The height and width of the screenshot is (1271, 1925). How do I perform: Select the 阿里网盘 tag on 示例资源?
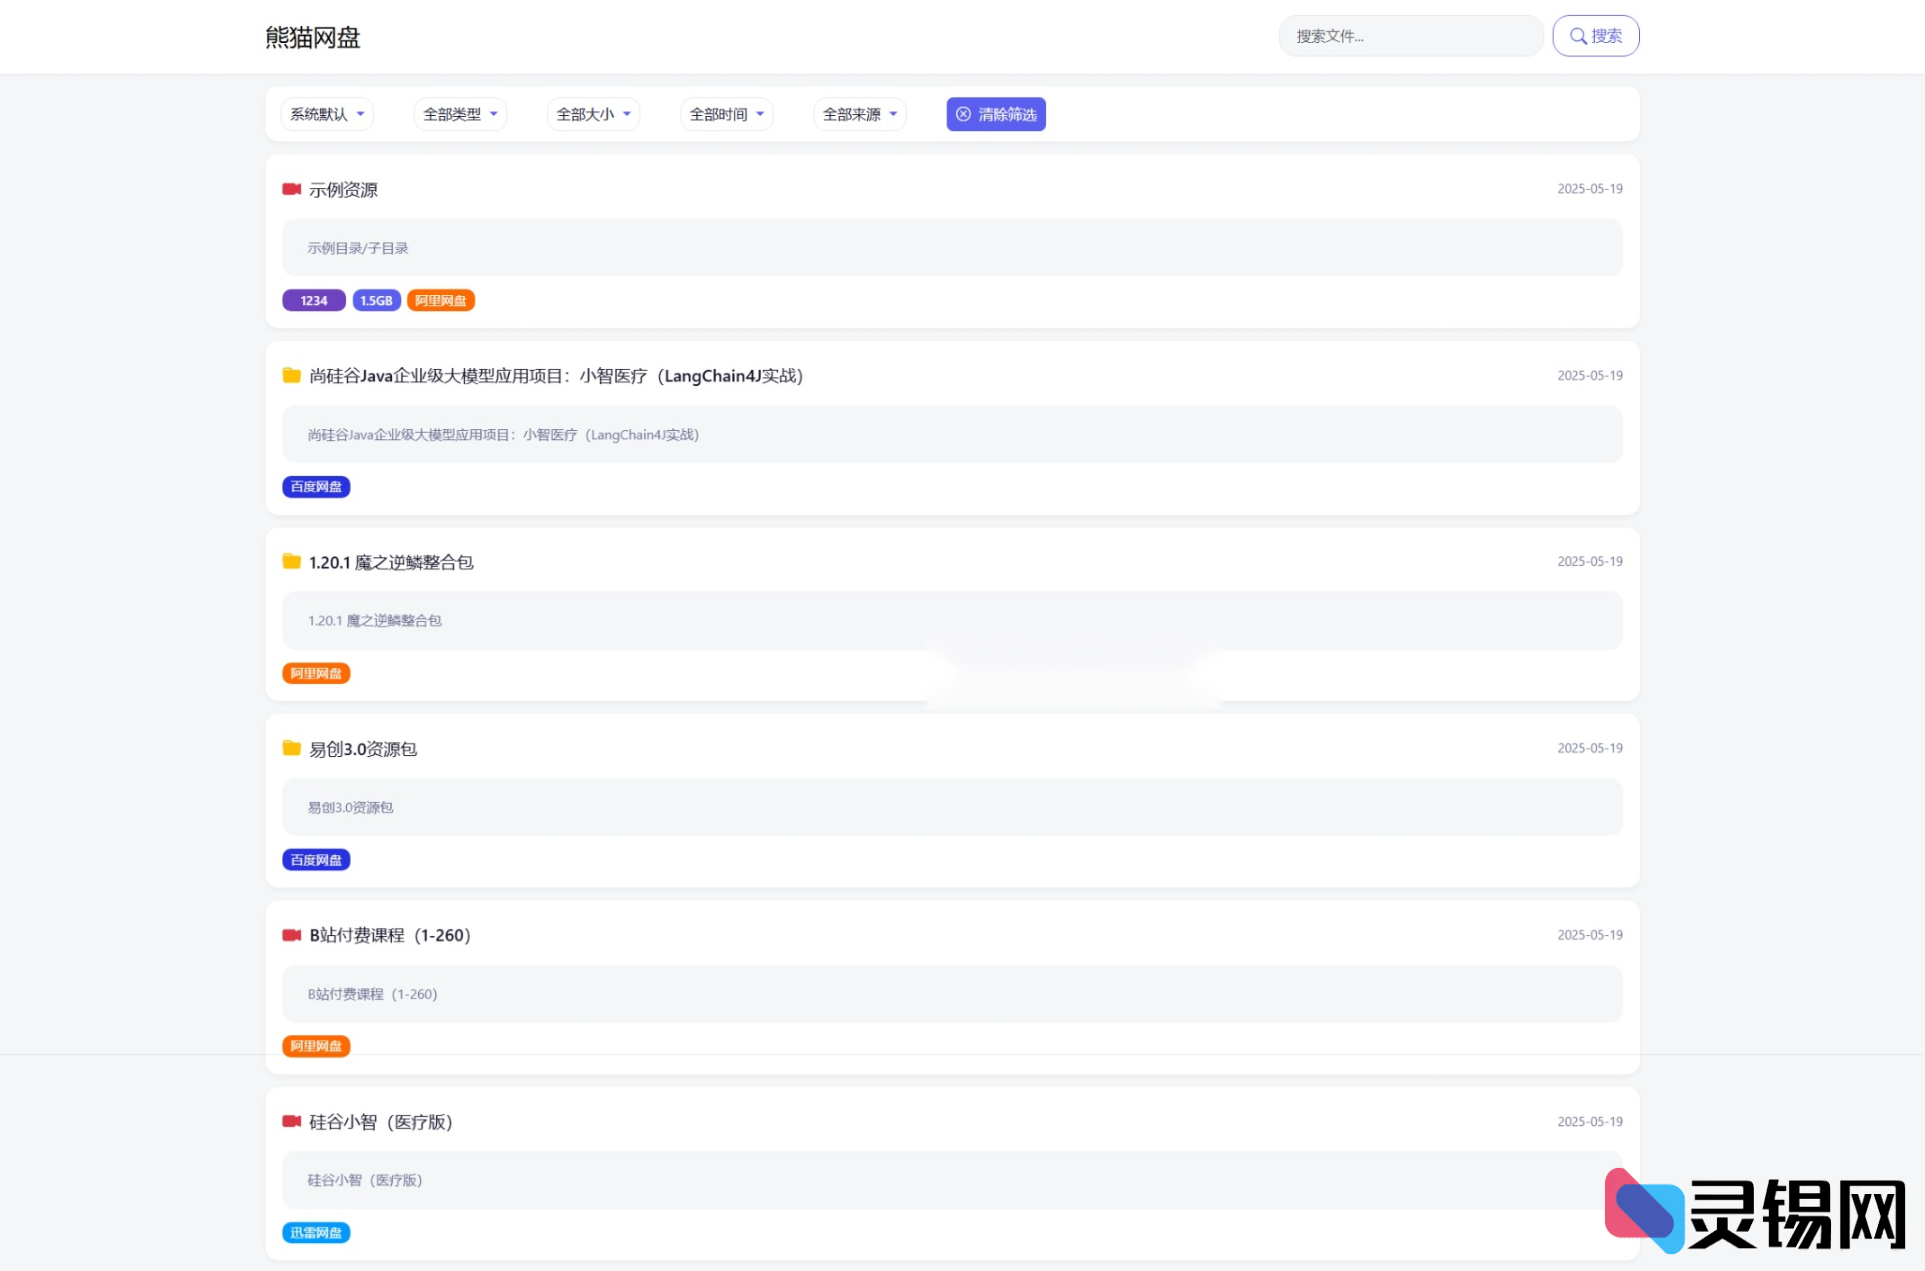click(441, 300)
